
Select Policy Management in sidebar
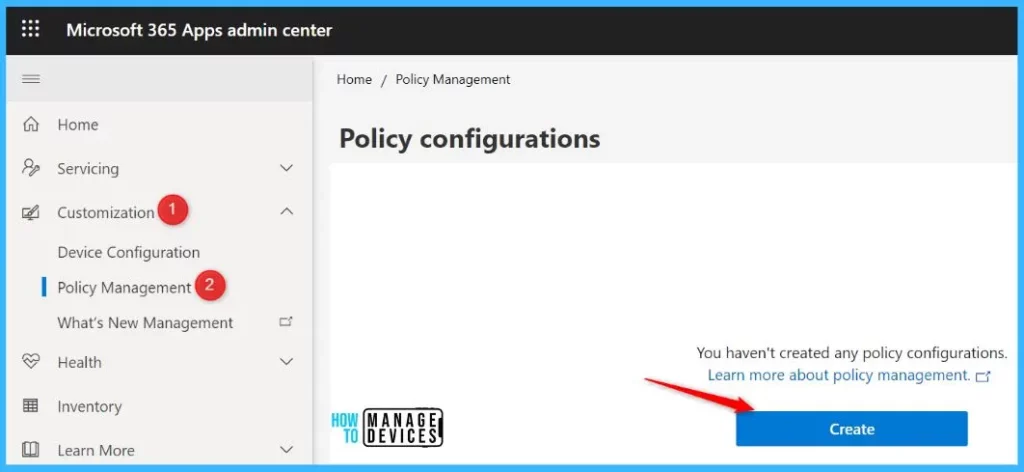[x=124, y=288]
